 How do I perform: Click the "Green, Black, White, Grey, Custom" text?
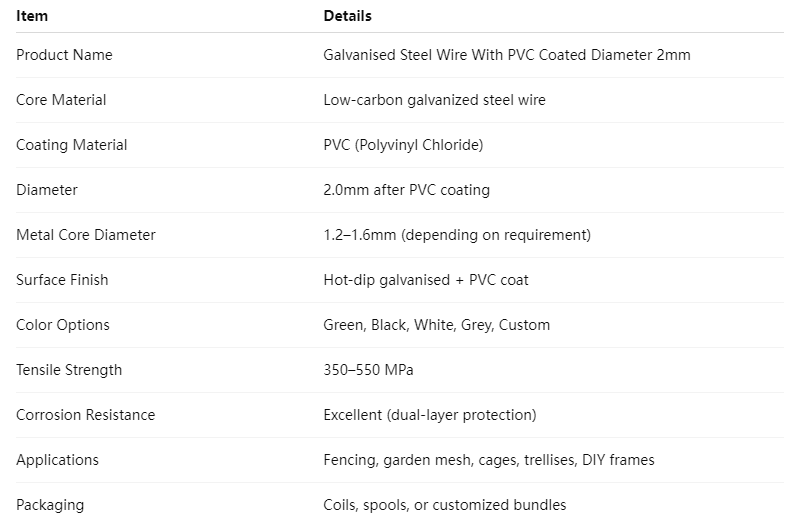436,325
